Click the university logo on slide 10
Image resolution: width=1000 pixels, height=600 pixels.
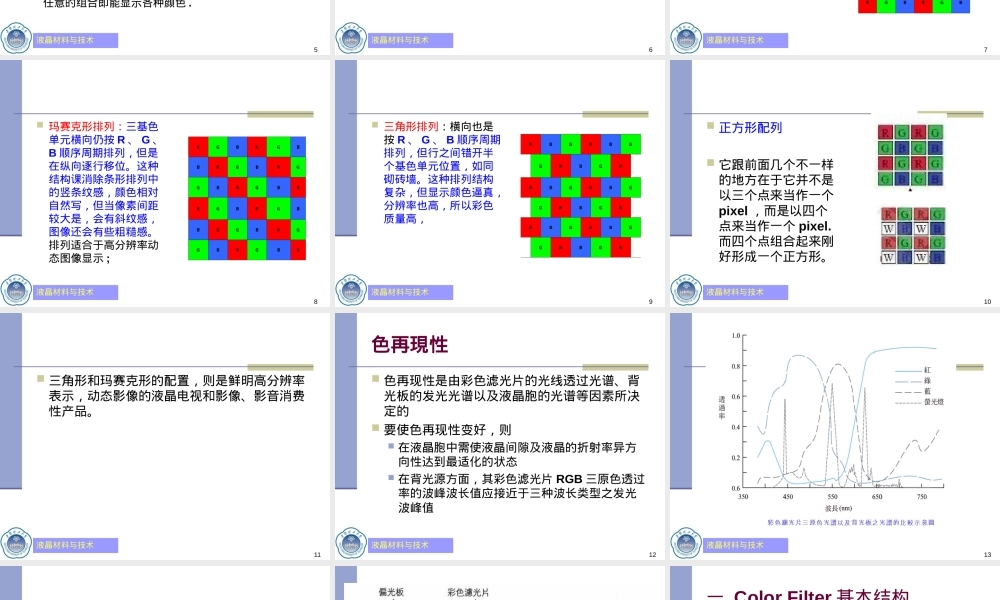[x=686, y=290]
